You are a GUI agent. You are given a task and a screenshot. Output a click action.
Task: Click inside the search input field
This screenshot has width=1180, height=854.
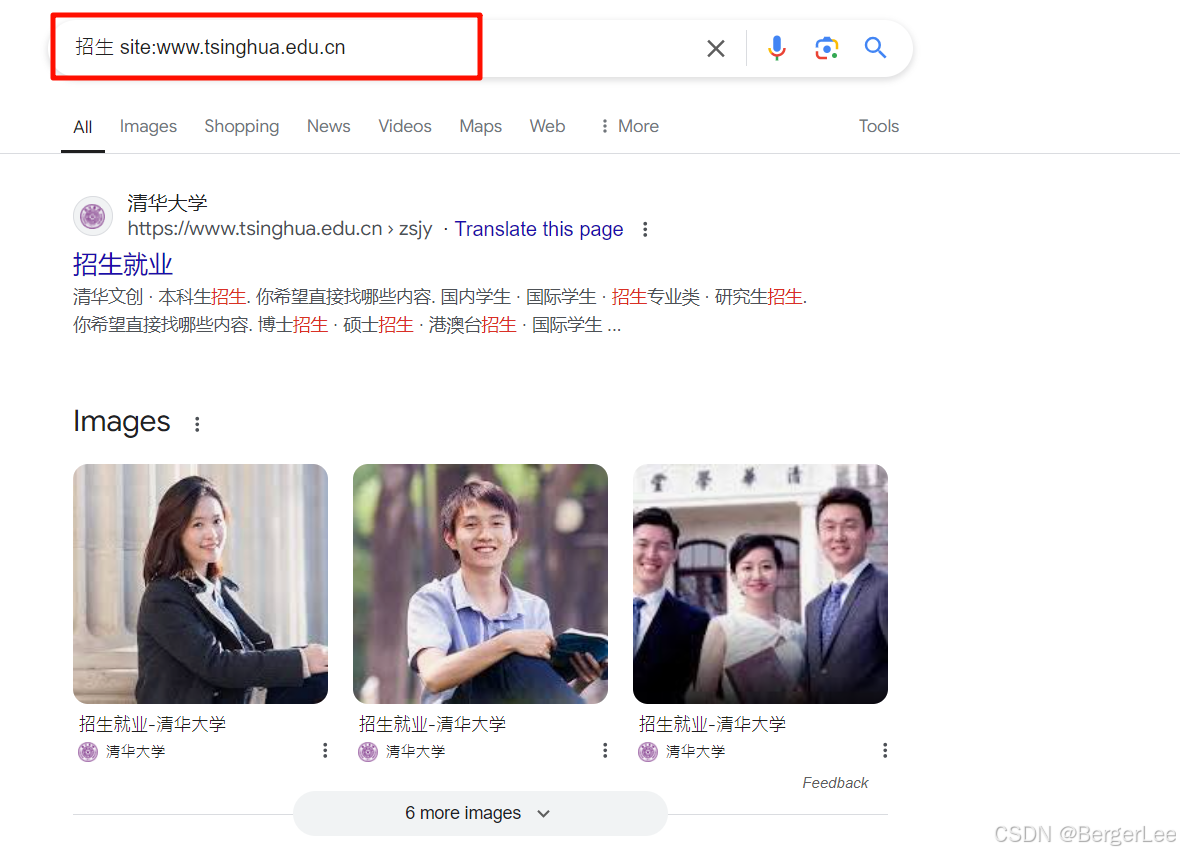tap(300, 47)
